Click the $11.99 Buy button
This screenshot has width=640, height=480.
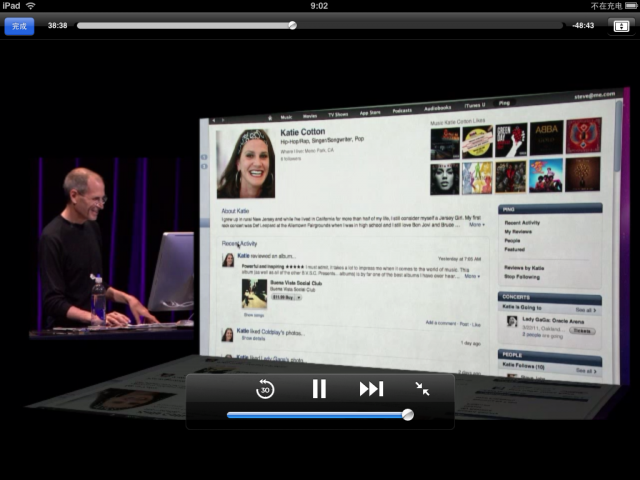tap(282, 298)
